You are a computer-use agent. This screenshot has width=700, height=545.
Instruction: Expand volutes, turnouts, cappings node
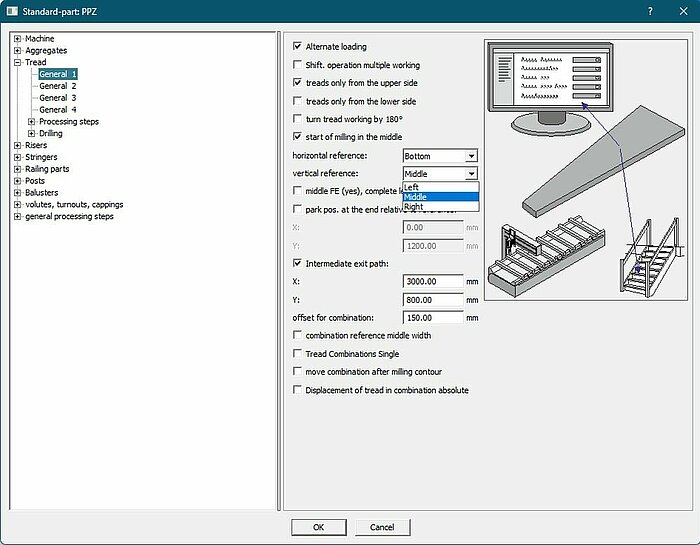[17, 204]
